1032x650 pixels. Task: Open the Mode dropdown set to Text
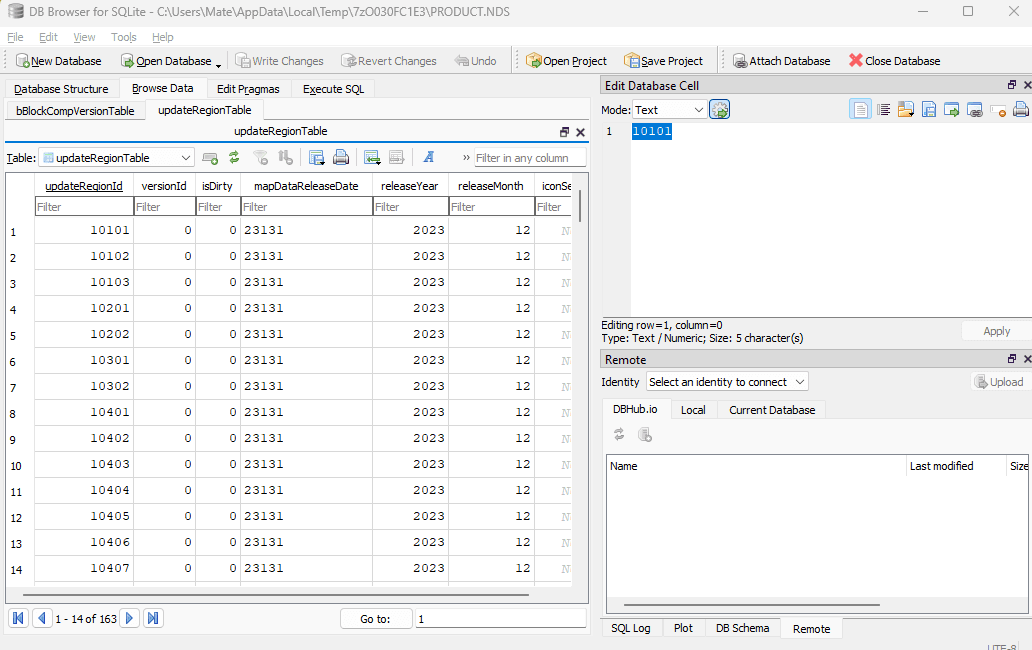(x=669, y=110)
